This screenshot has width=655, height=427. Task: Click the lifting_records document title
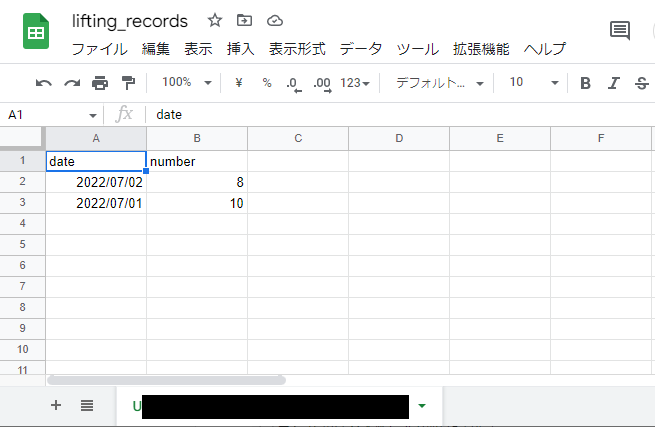(129, 21)
